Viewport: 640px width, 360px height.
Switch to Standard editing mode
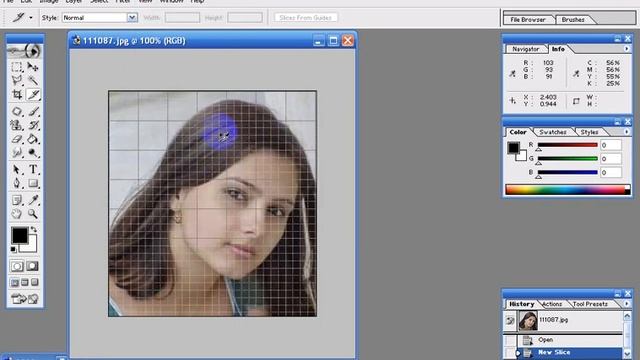point(17,266)
